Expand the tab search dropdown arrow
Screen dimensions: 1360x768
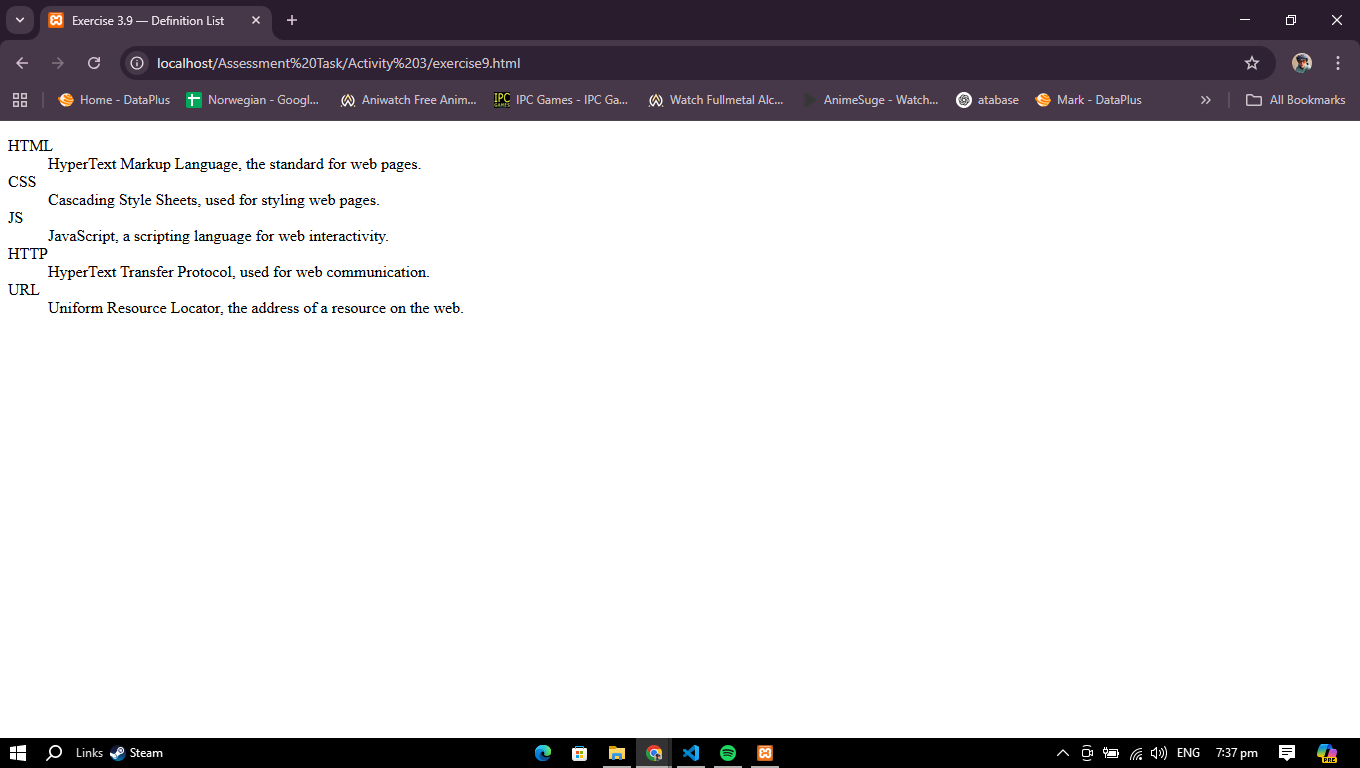tap(19, 20)
